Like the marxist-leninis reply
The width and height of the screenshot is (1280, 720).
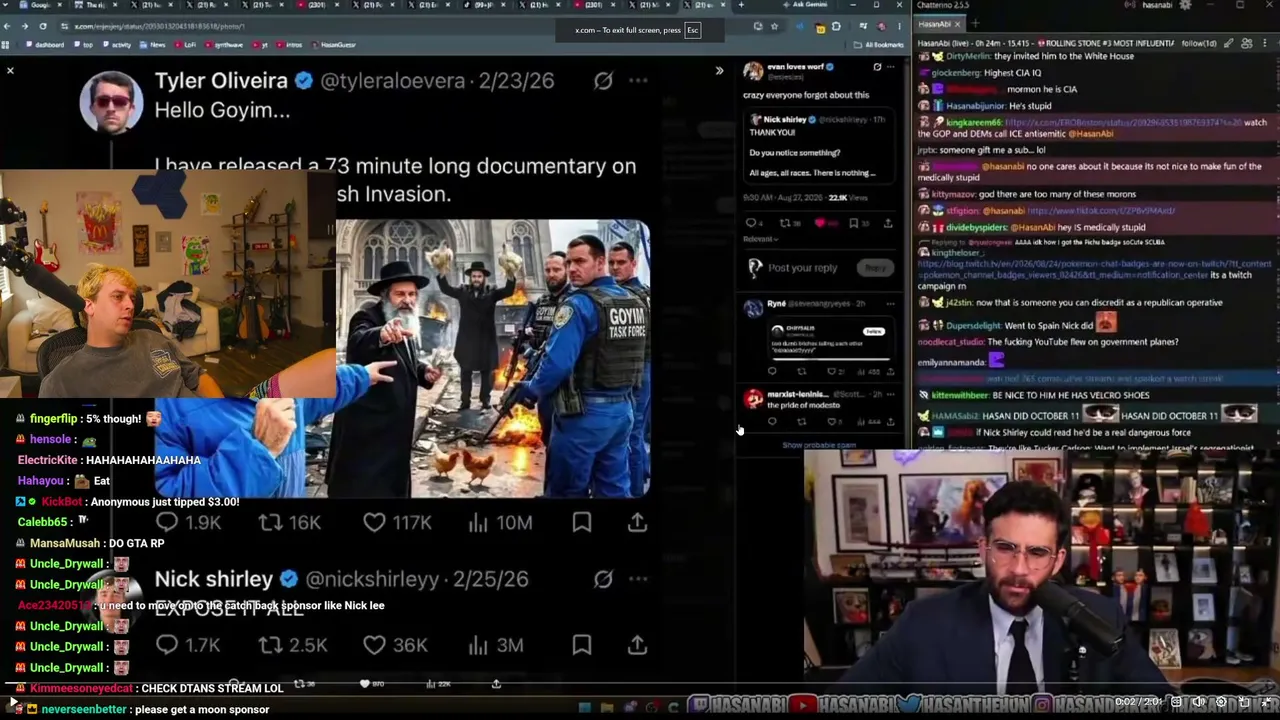click(x=835, y=422)
